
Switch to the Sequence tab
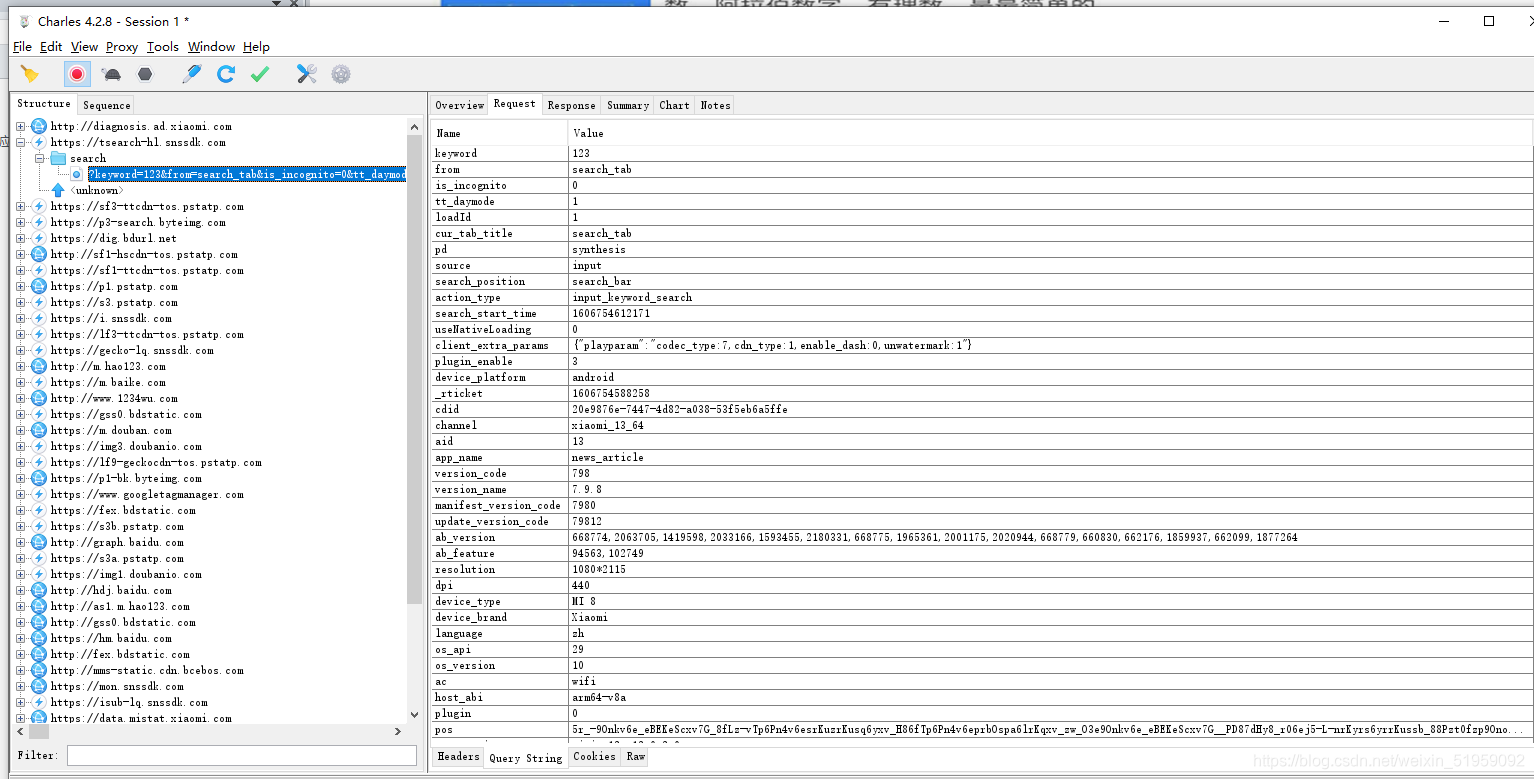(106, 105)
